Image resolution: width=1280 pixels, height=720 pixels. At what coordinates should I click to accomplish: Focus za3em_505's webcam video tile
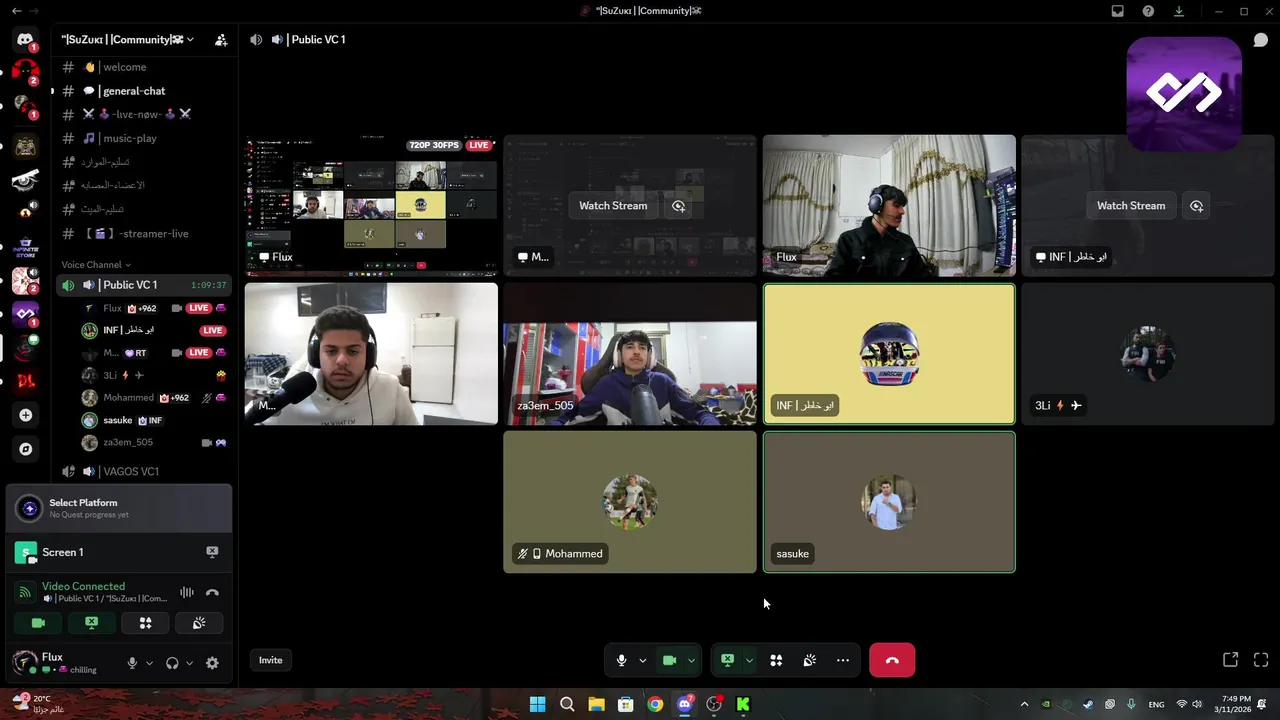pyautogui.click(x=630, y=354)
